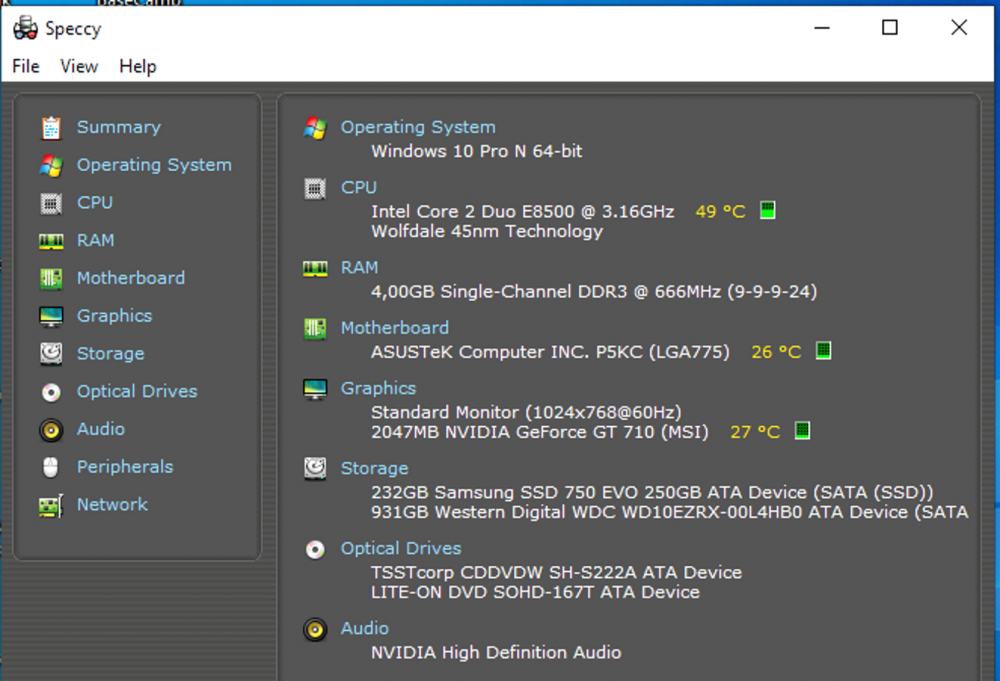
Task: Click the Optical Drives disc icon in sidebar
Action: click(51, 392)
